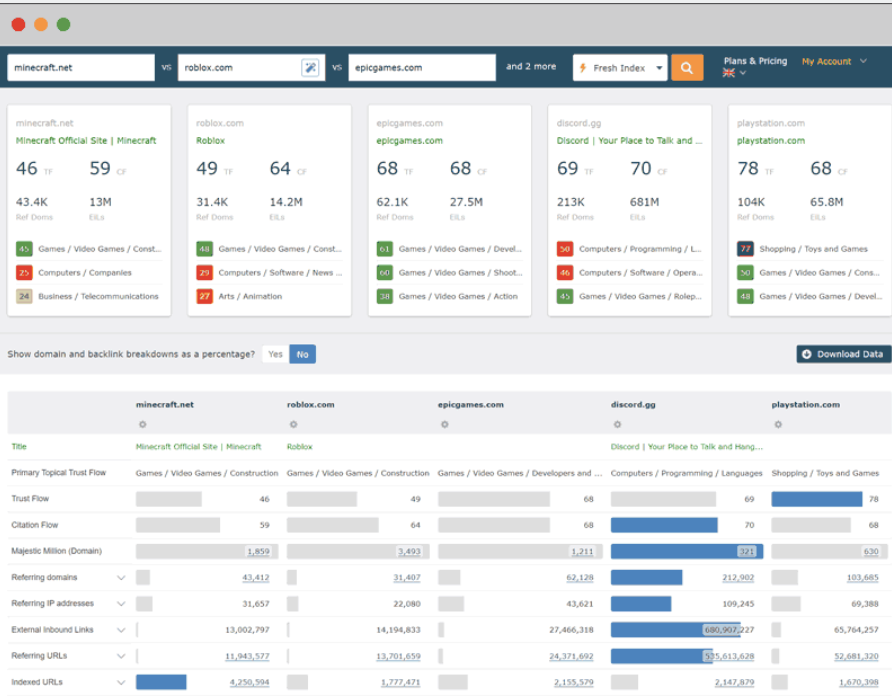This screenshot has width=892, height=696.
Task: Keep breakdowns as numbers by clicking No
Action: pyautogui.click(x=302, y=354)
